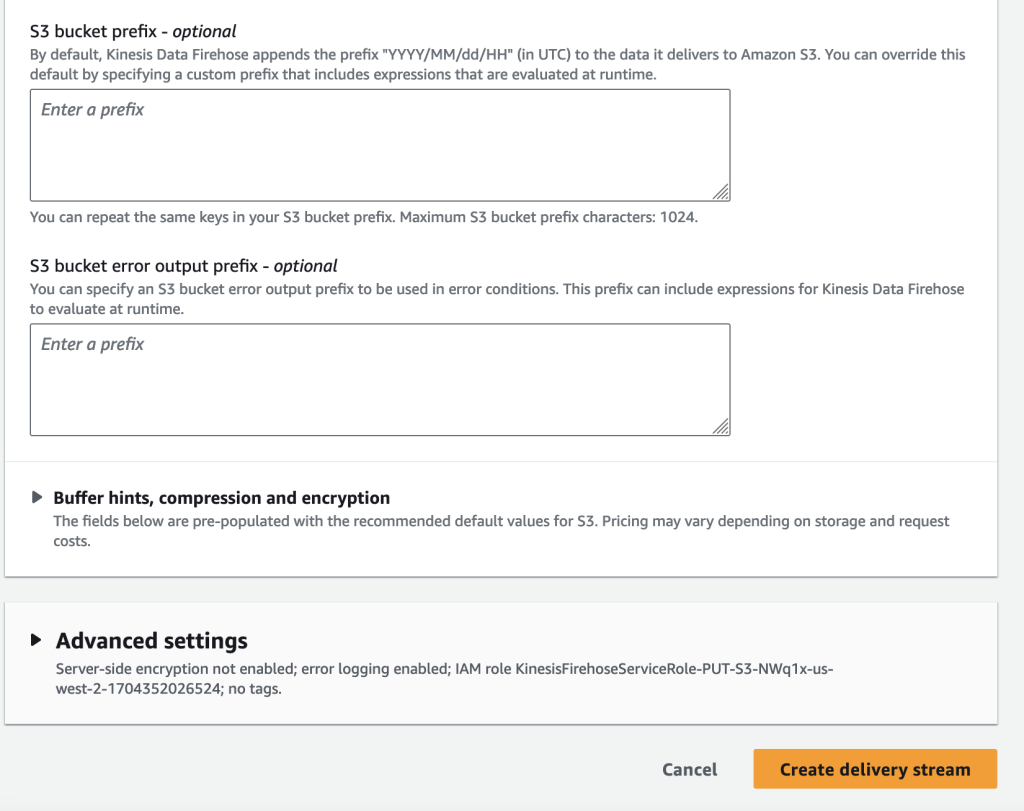Click the Enter a prefix placeholder in error output section
This screenshot has width=1024, height=811.
(91, 343)
